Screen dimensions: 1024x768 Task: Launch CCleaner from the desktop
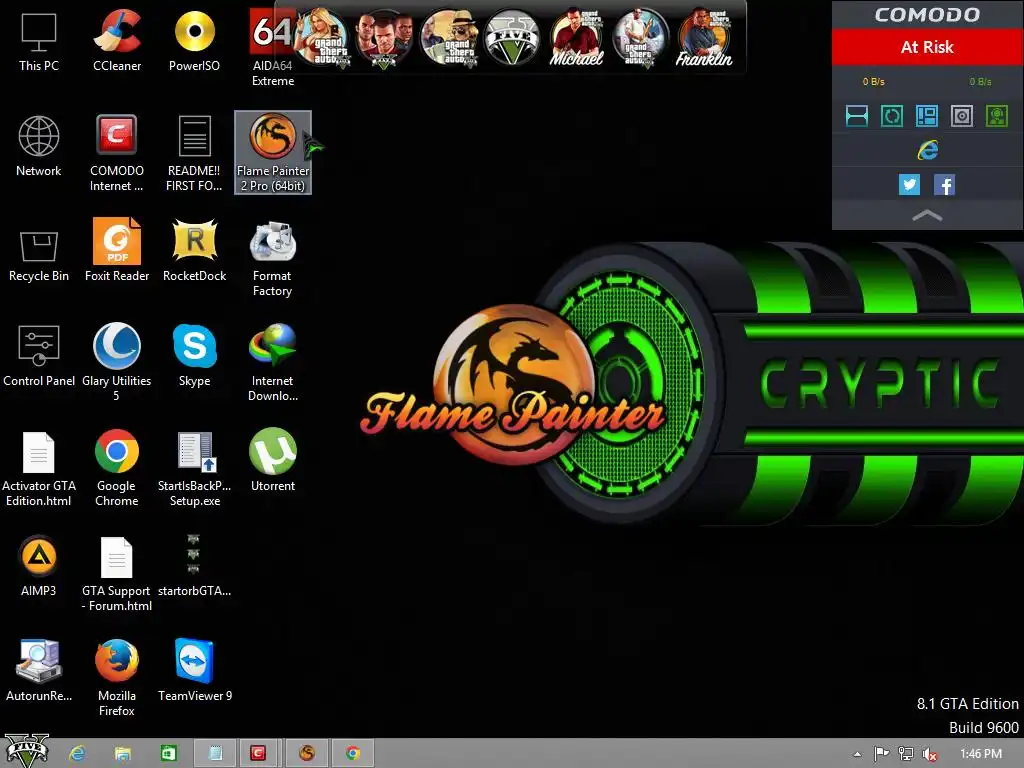pos(117,41)
